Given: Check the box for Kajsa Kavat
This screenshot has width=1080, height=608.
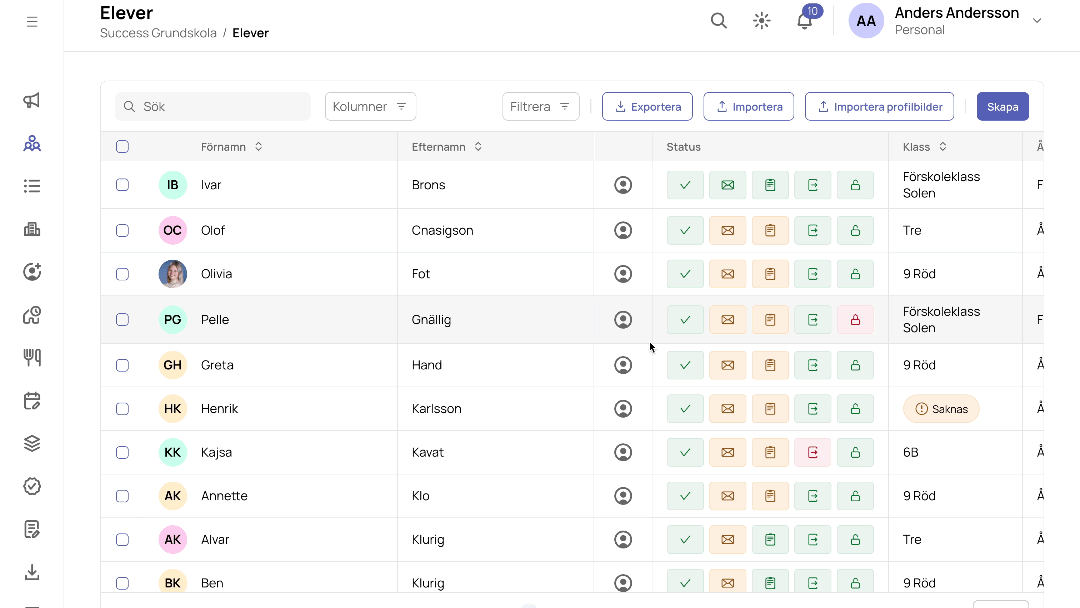Looking at the screenshot, I should coord(123,452).
